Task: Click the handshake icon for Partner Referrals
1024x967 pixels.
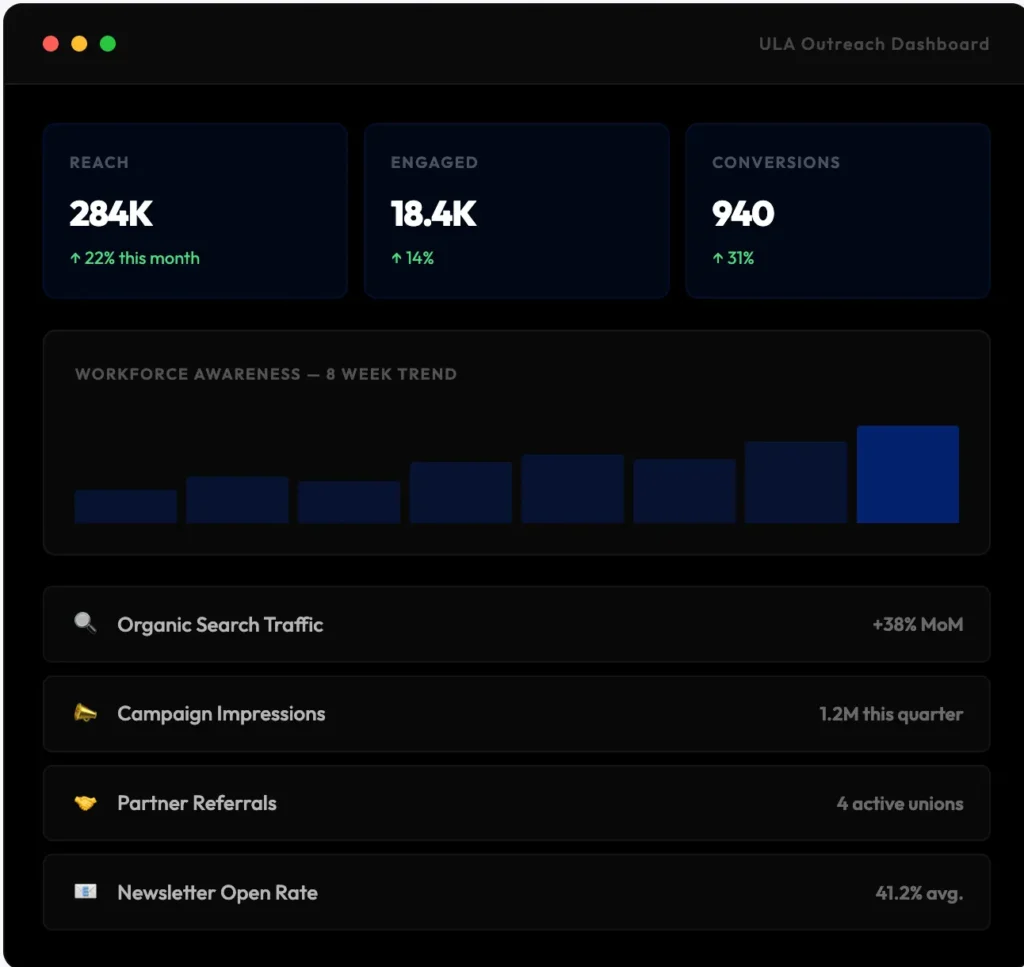Action: coord(85,802)
